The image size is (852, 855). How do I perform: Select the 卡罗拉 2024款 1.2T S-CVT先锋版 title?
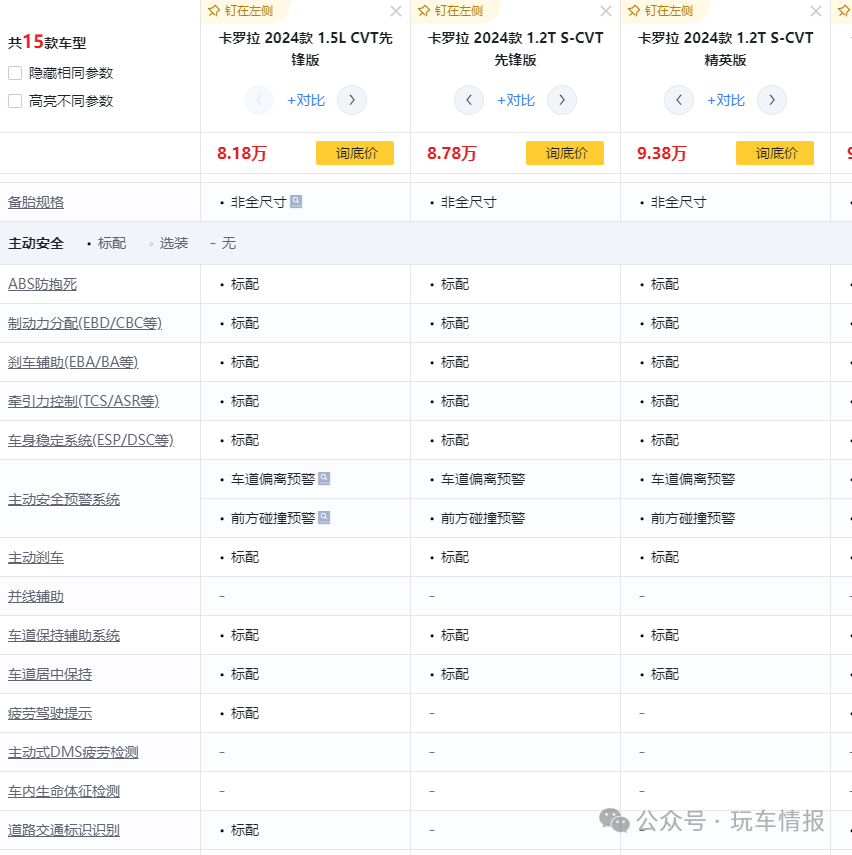515,49
